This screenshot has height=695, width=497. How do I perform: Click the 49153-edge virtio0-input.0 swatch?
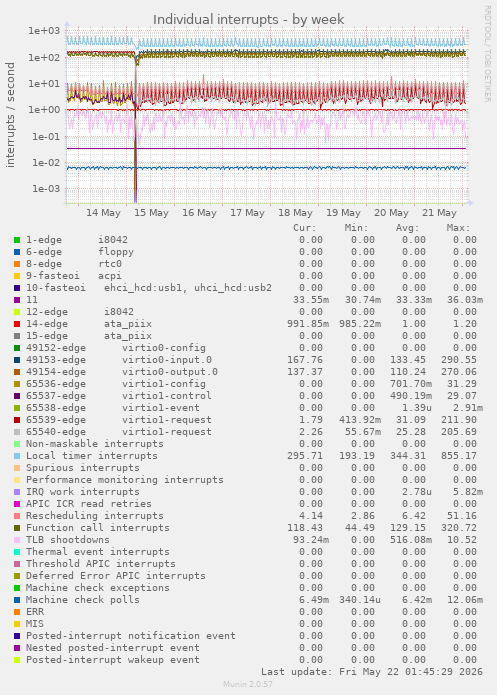click(17, 360)
